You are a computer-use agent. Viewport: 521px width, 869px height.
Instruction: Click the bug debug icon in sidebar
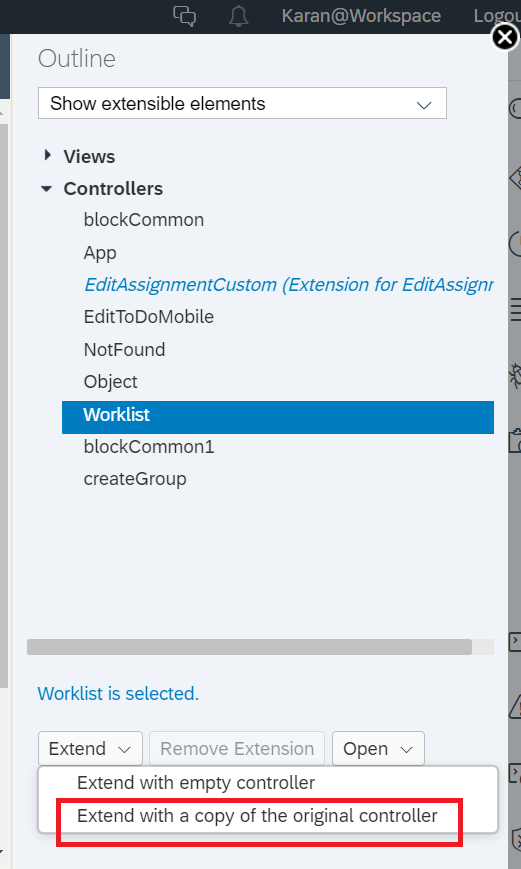coord(515,376)
